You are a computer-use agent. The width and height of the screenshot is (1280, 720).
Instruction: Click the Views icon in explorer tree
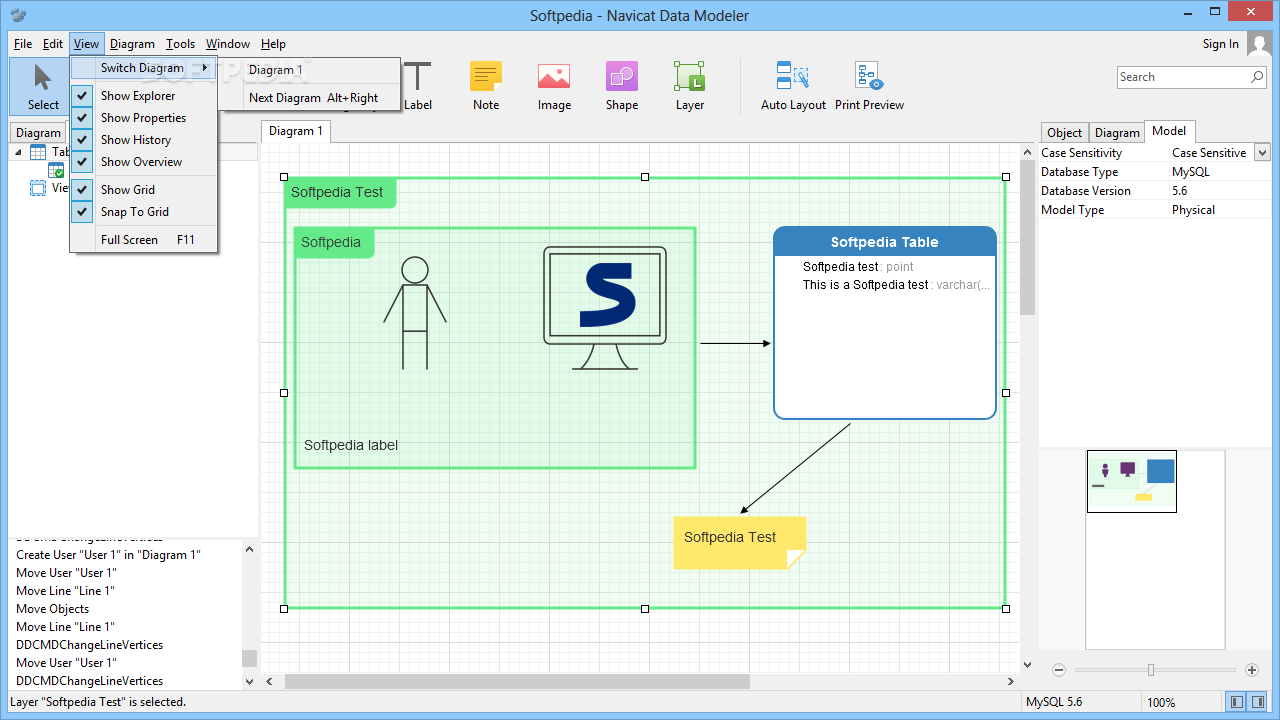click(38, 187)
